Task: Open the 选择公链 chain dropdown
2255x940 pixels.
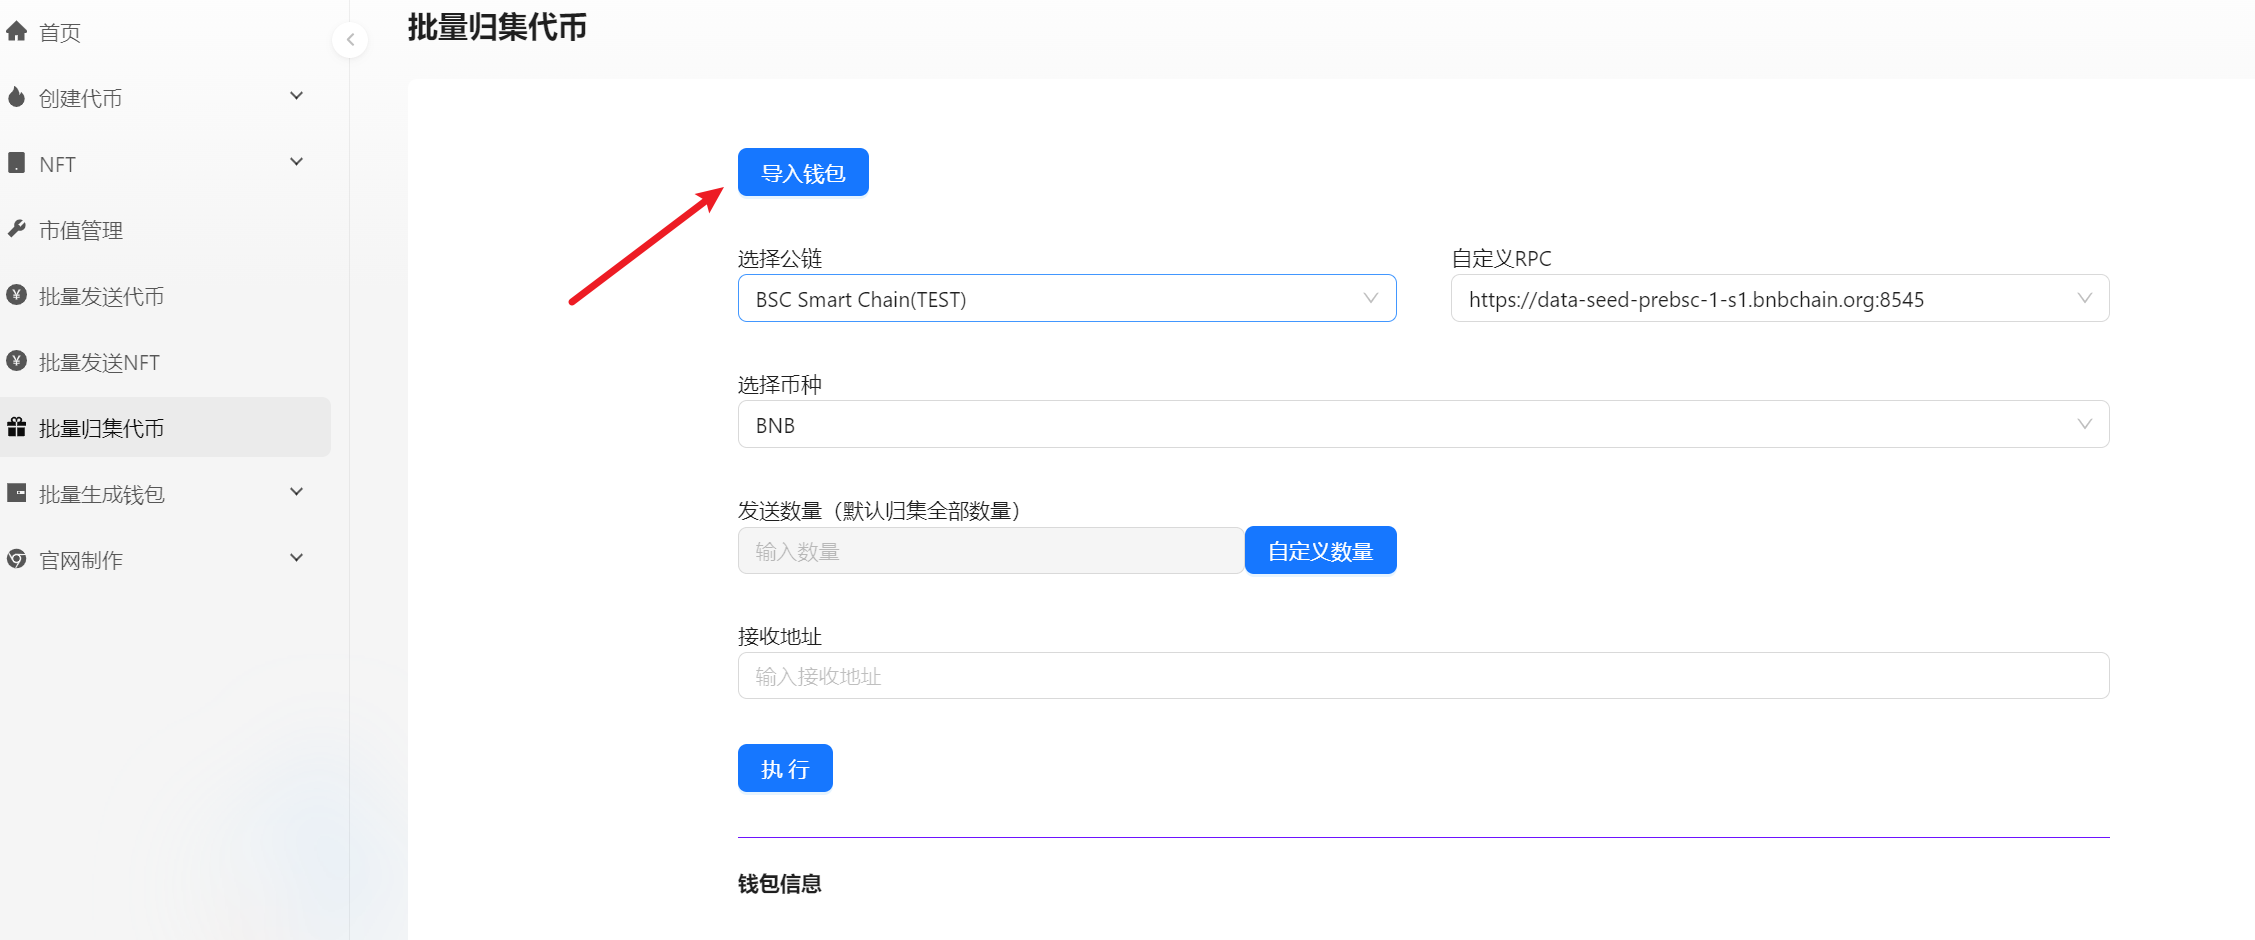Action: pyautogui.click(x=1066, y=299)
